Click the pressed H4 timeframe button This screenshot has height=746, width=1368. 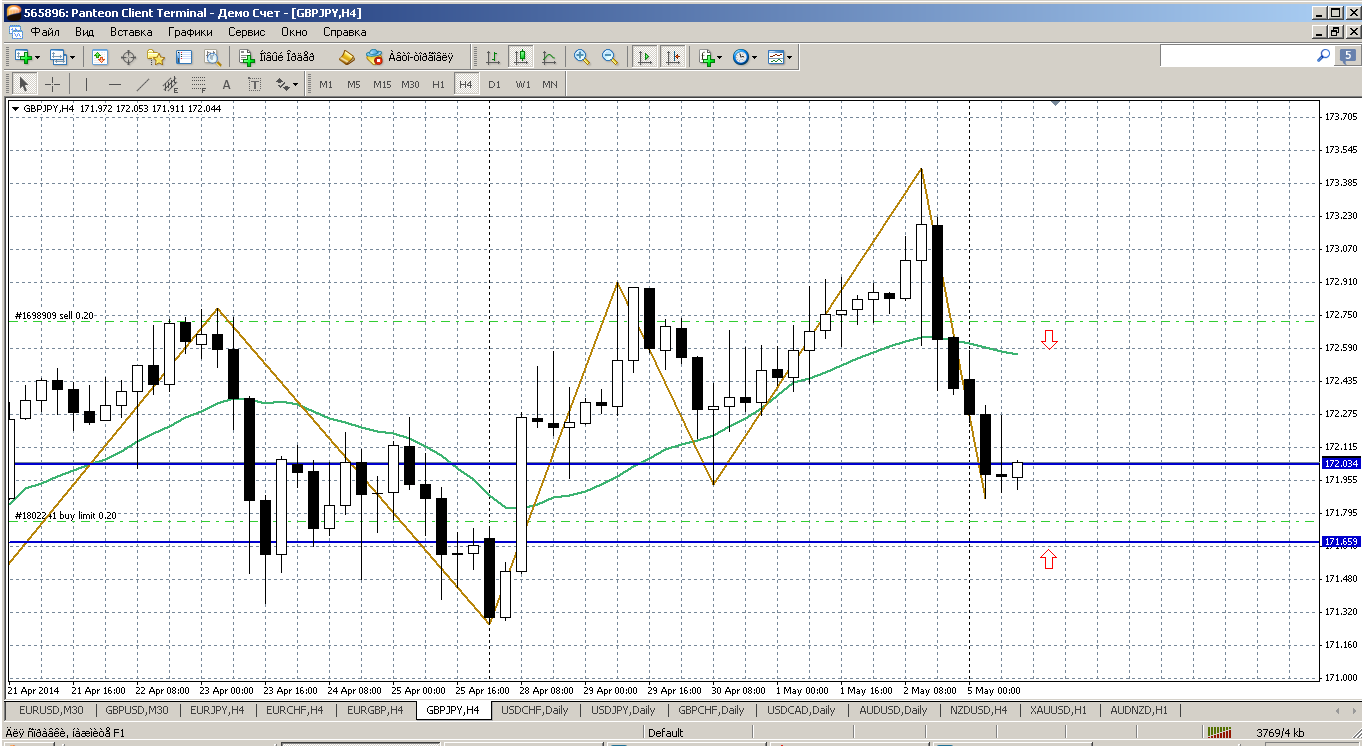click(466, 84)
